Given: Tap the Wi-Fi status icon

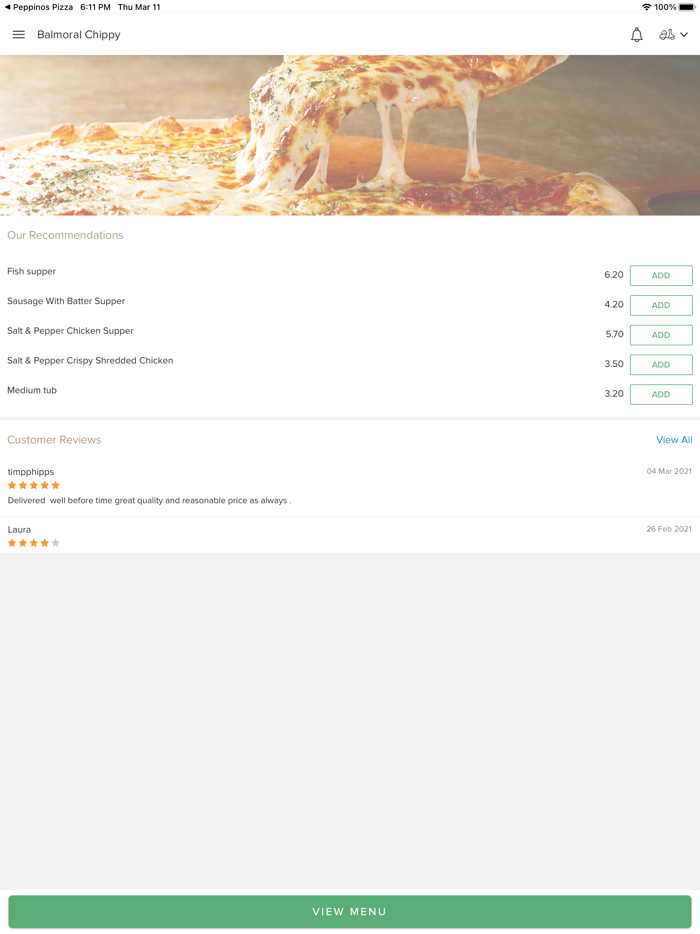Looking at the screenshot, I should click(x=646, y=7).
